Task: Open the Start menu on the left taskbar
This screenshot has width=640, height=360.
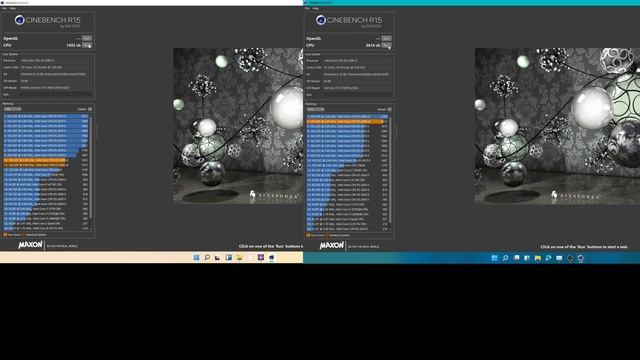Action: click(196, 258)
